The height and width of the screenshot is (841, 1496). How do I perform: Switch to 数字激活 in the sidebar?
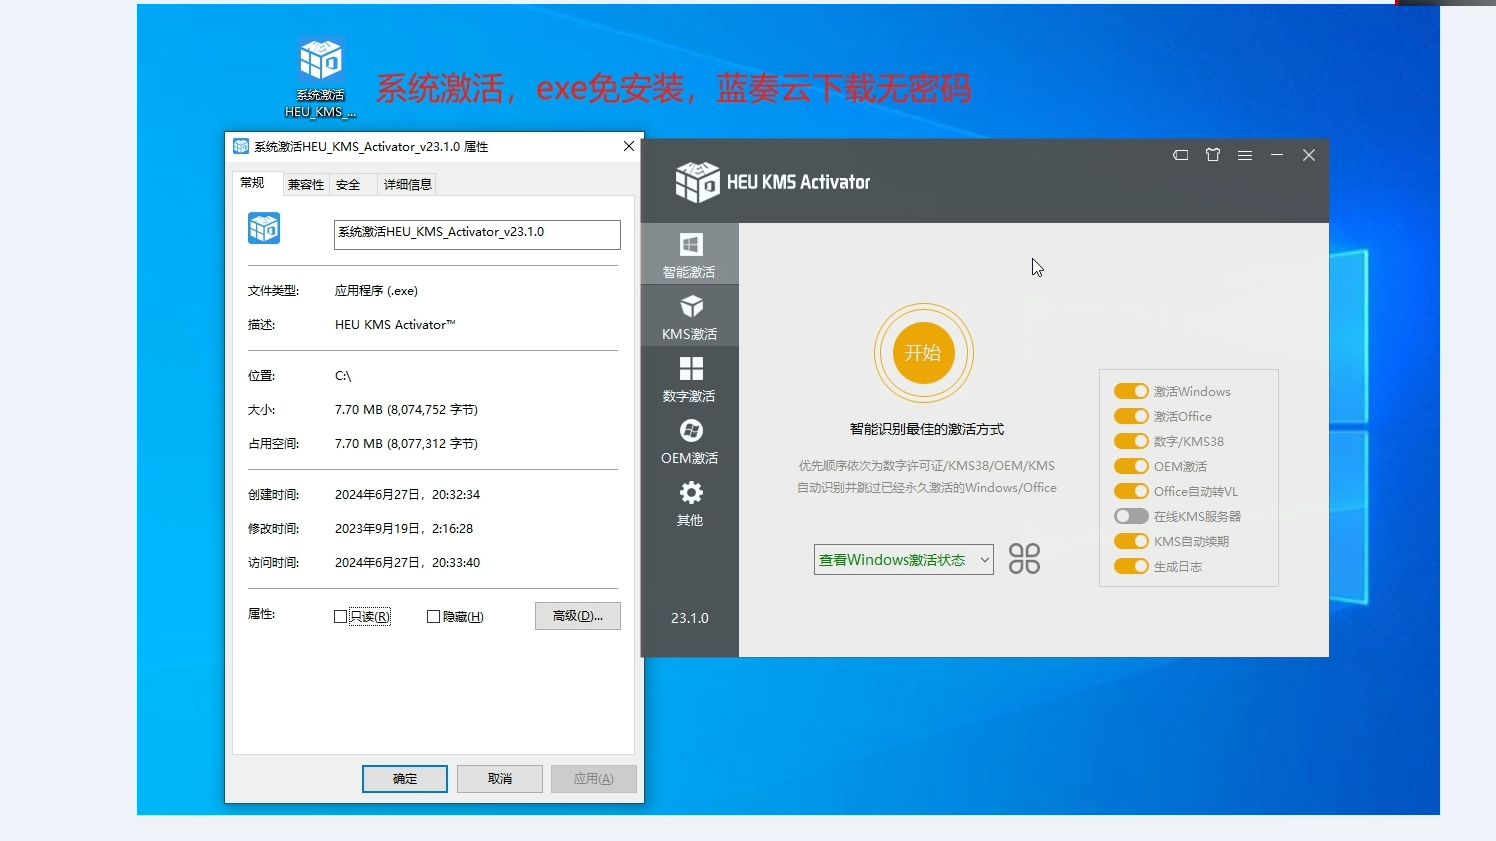click(690, 378)
